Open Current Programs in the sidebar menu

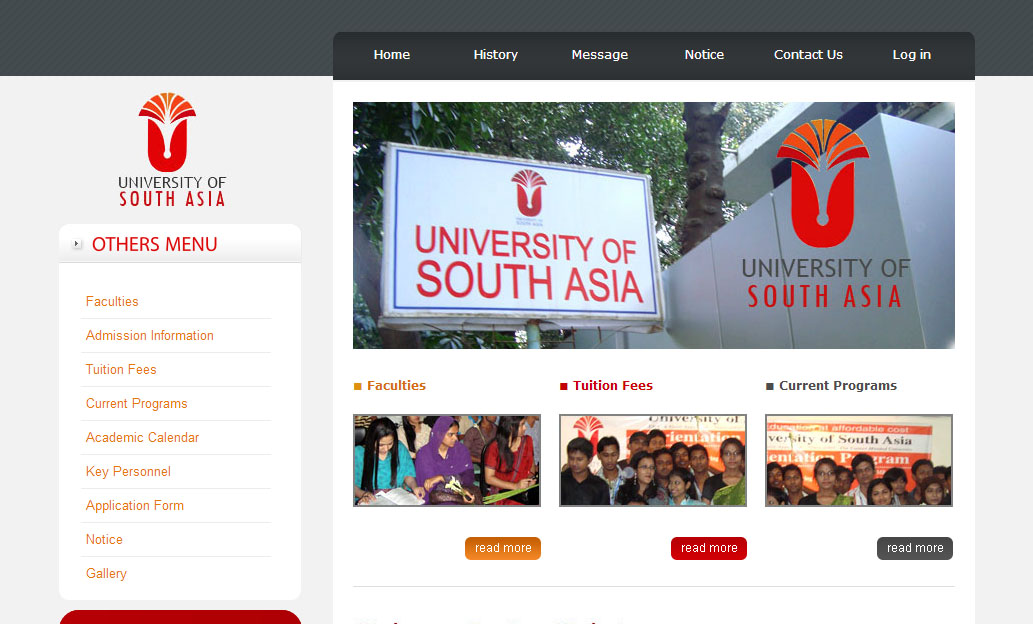(x=136, y=403)
